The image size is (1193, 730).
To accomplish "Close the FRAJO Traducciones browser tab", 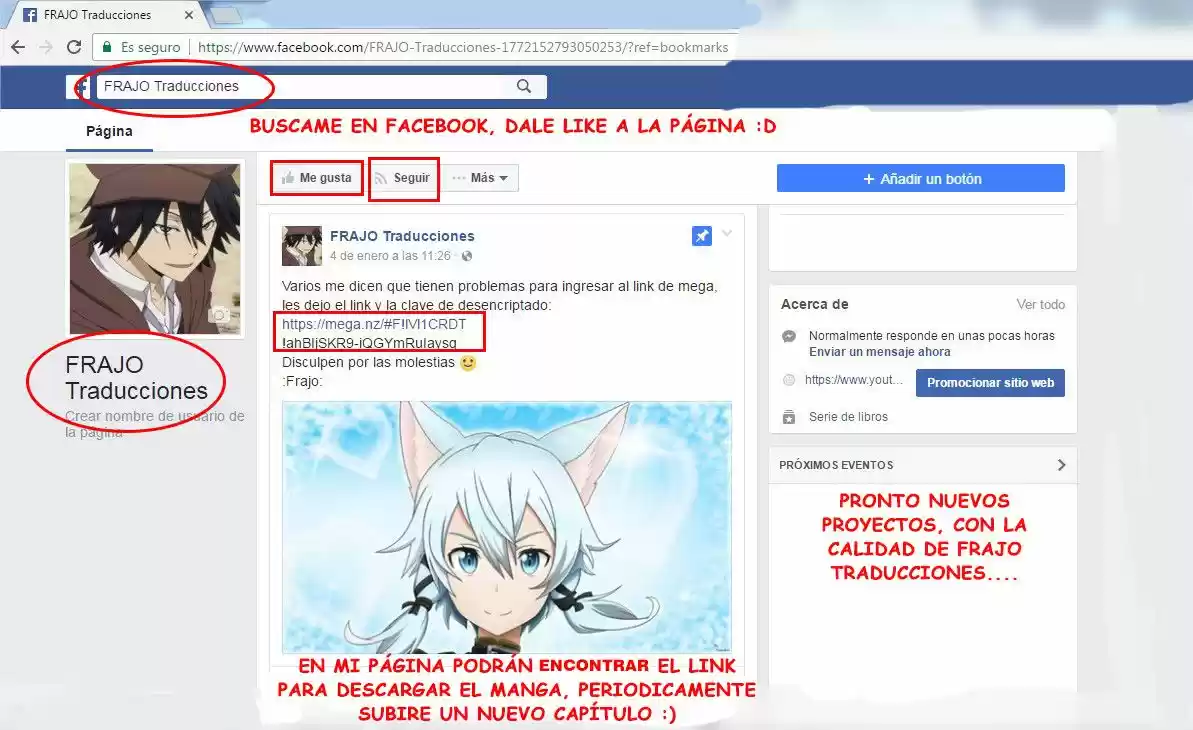I will [189, 14].
